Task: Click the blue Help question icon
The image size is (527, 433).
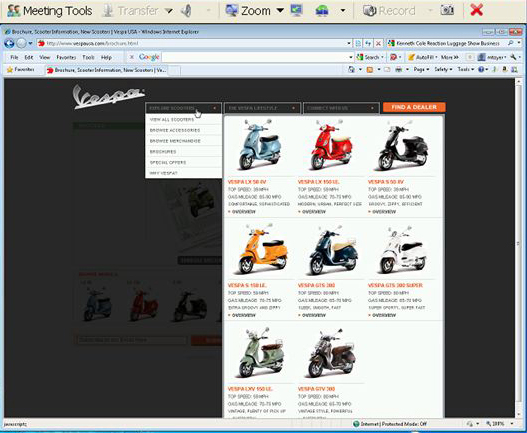Action: click(481, 70)
